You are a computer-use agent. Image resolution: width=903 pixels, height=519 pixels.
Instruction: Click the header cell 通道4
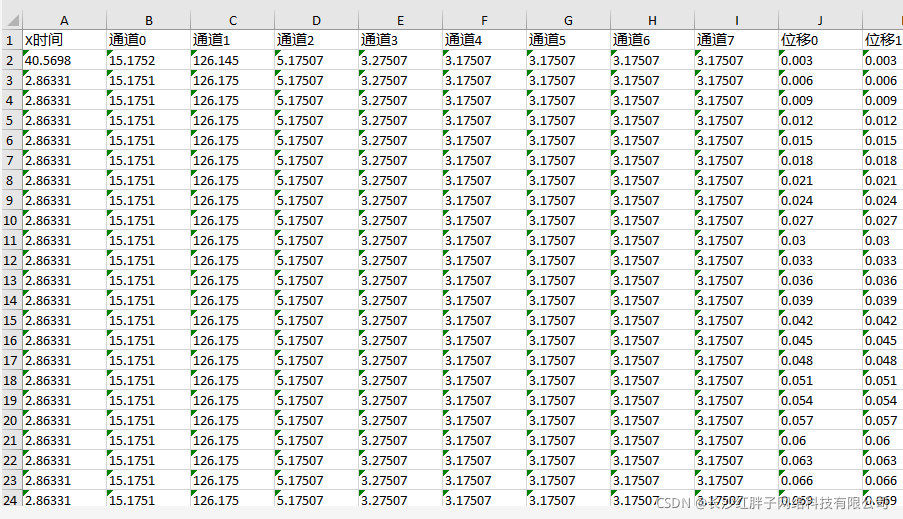(484, 40)
